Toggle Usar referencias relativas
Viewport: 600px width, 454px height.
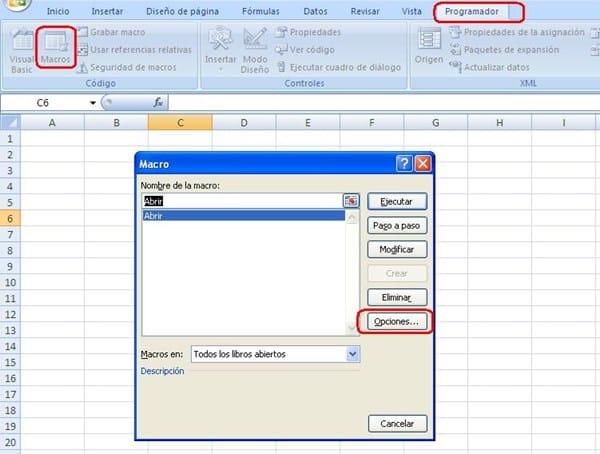pos(135,50)
